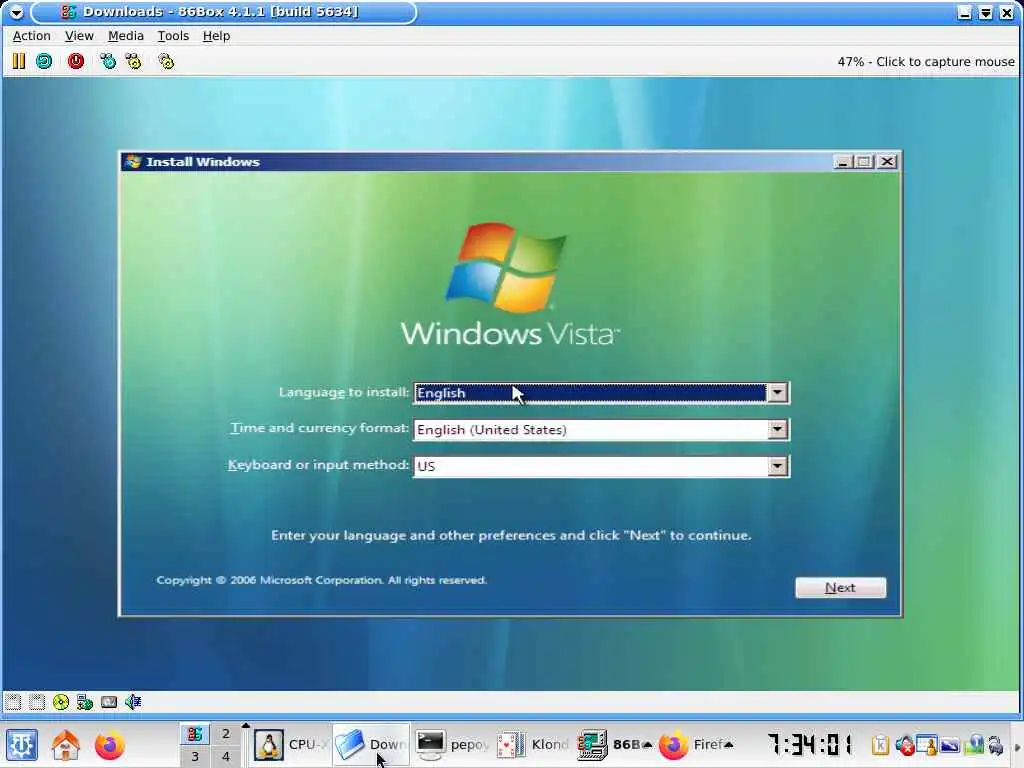Open the Action menu
The image size is (1024, 768).
click(x=31, y=36)
